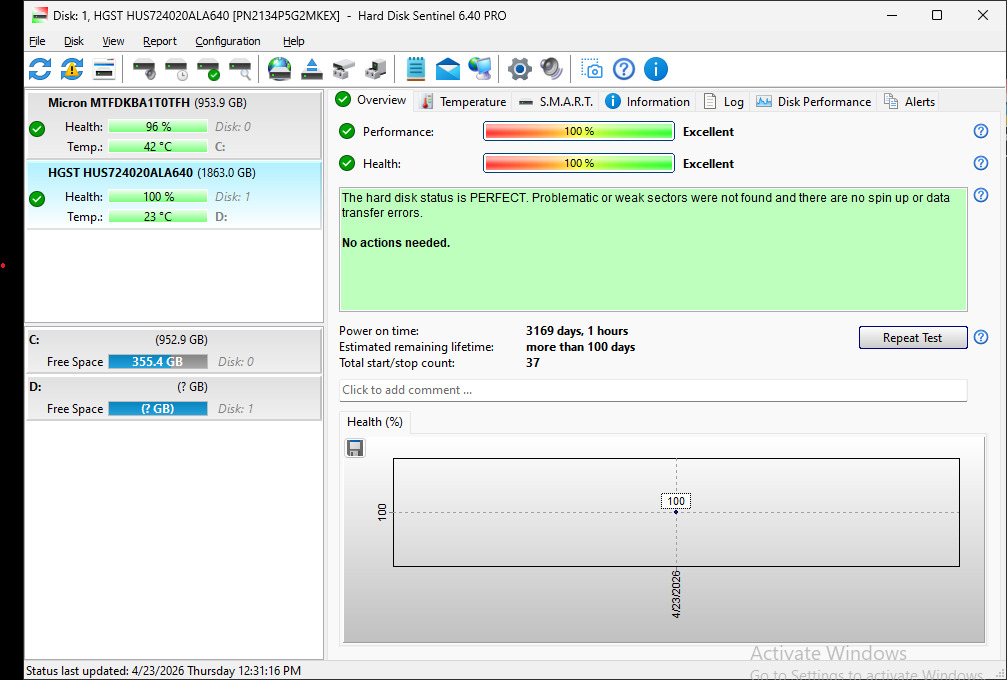Screen dimensions: 1007x680
Task: Click the second open-drawer cabinet toolbar icon
Action: point(376,69)
